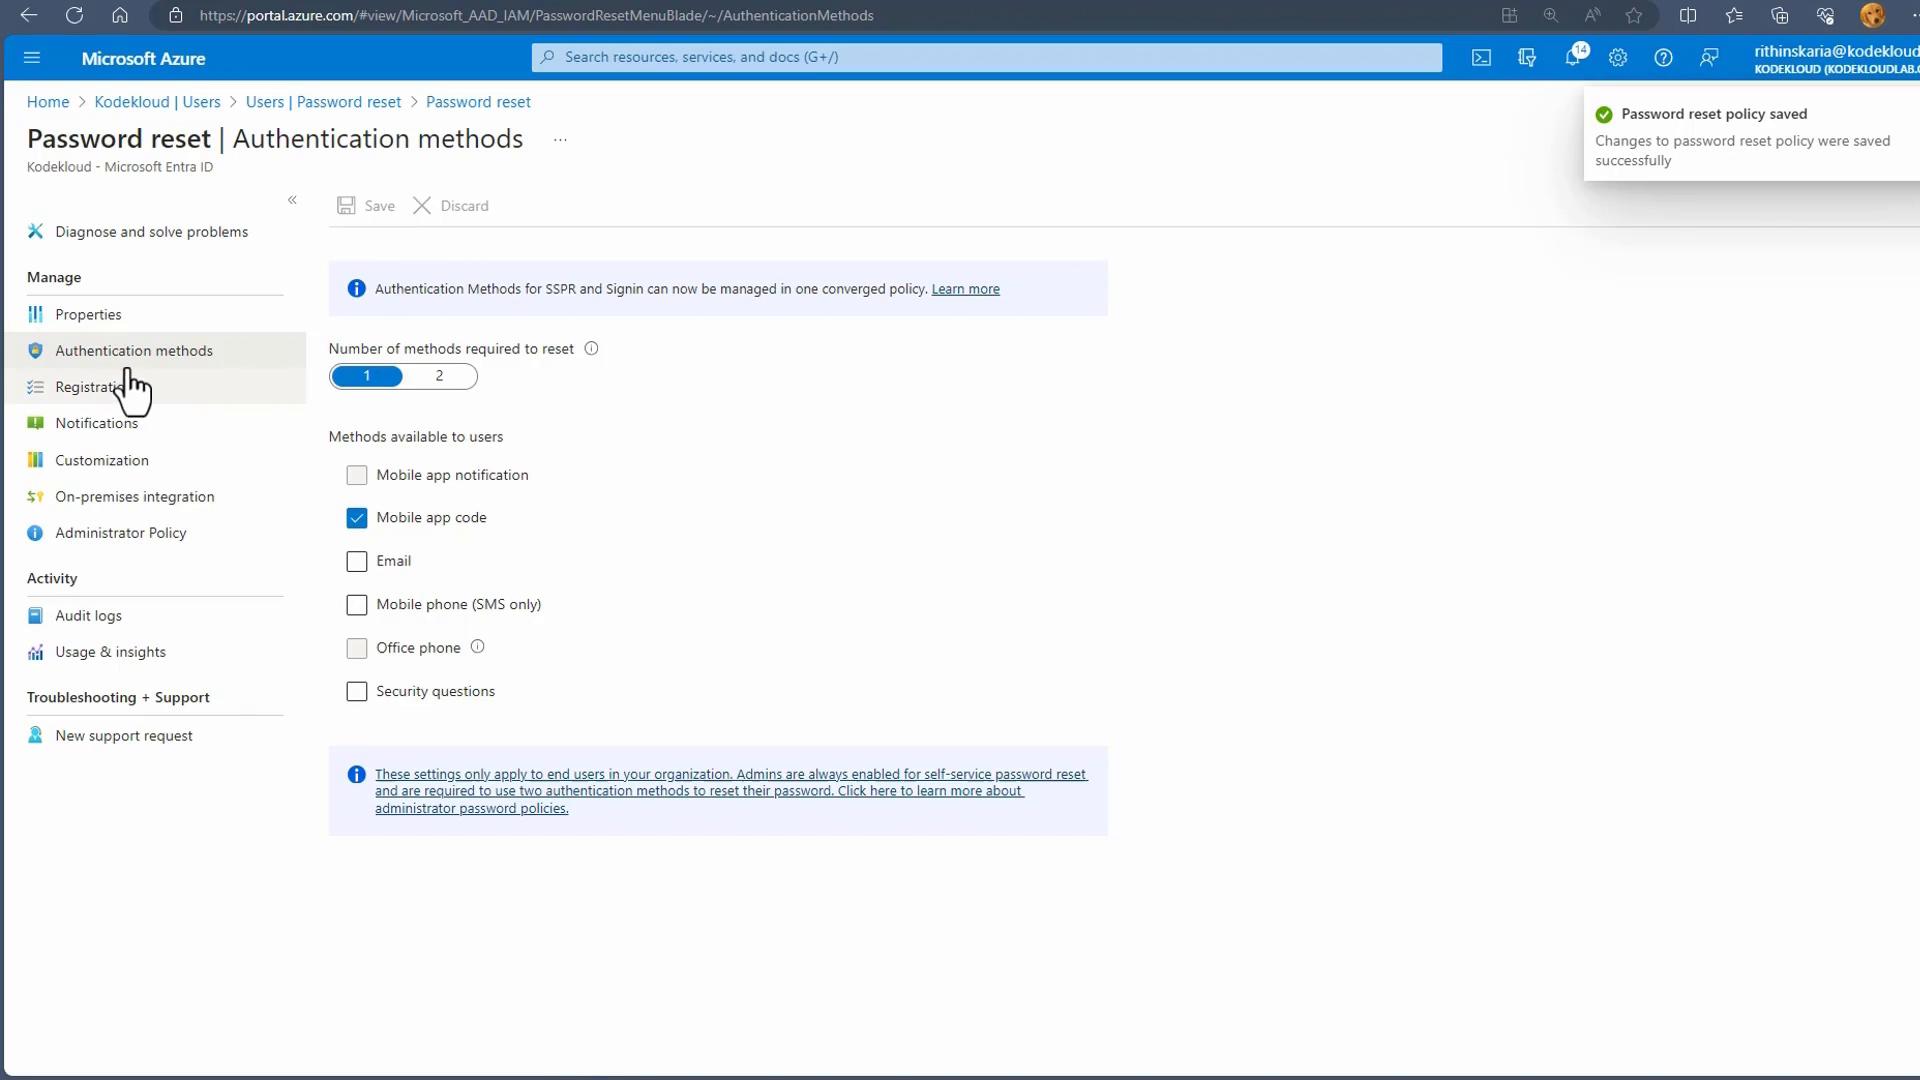Open the Help question mark icon

pyautogui.click(x=1663, y=58)
